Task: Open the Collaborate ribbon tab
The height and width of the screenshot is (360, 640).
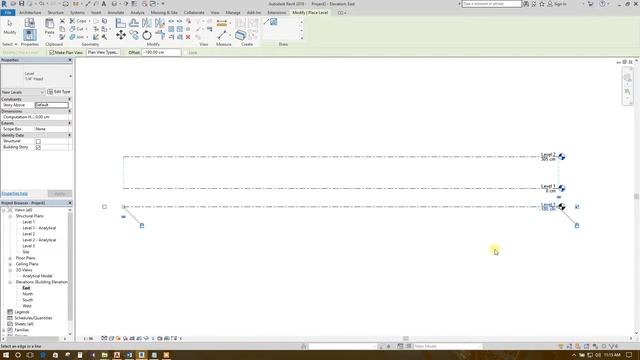Action: tap(194, 13)
